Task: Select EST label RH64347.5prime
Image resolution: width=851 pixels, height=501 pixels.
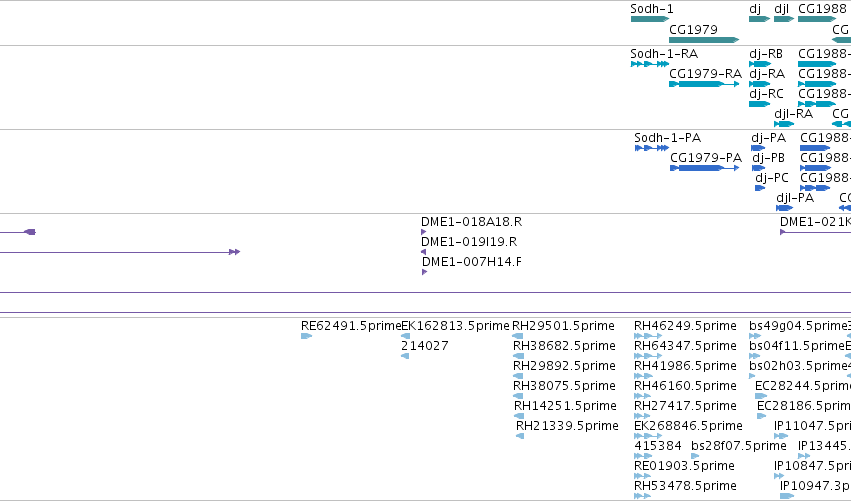Action: pyautogui.click(x=685, y=346)
